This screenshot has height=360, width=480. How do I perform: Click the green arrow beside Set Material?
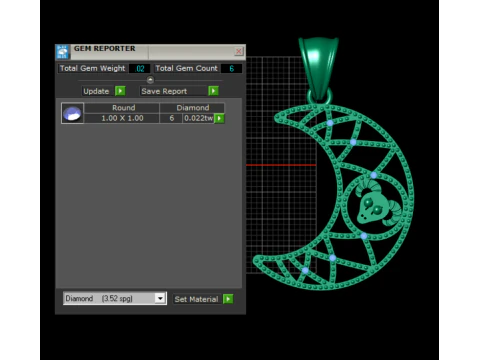click(228, 299)
